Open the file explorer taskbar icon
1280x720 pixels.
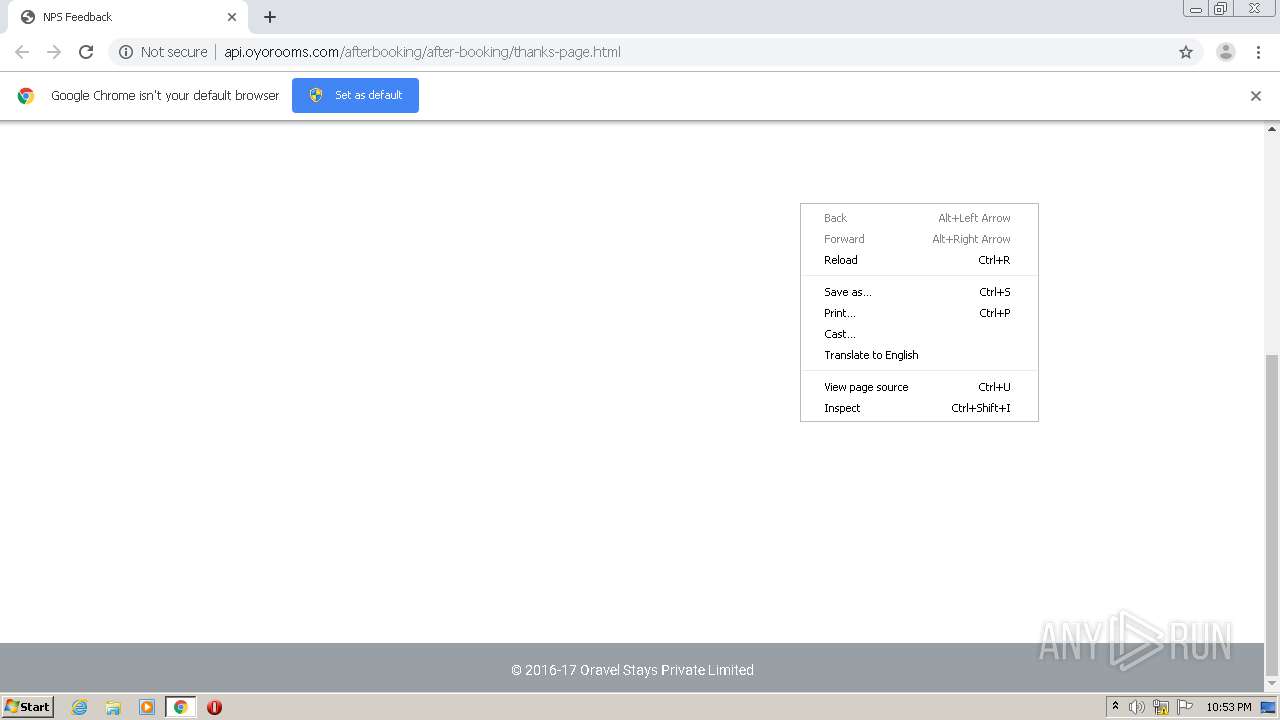point(113,707)
